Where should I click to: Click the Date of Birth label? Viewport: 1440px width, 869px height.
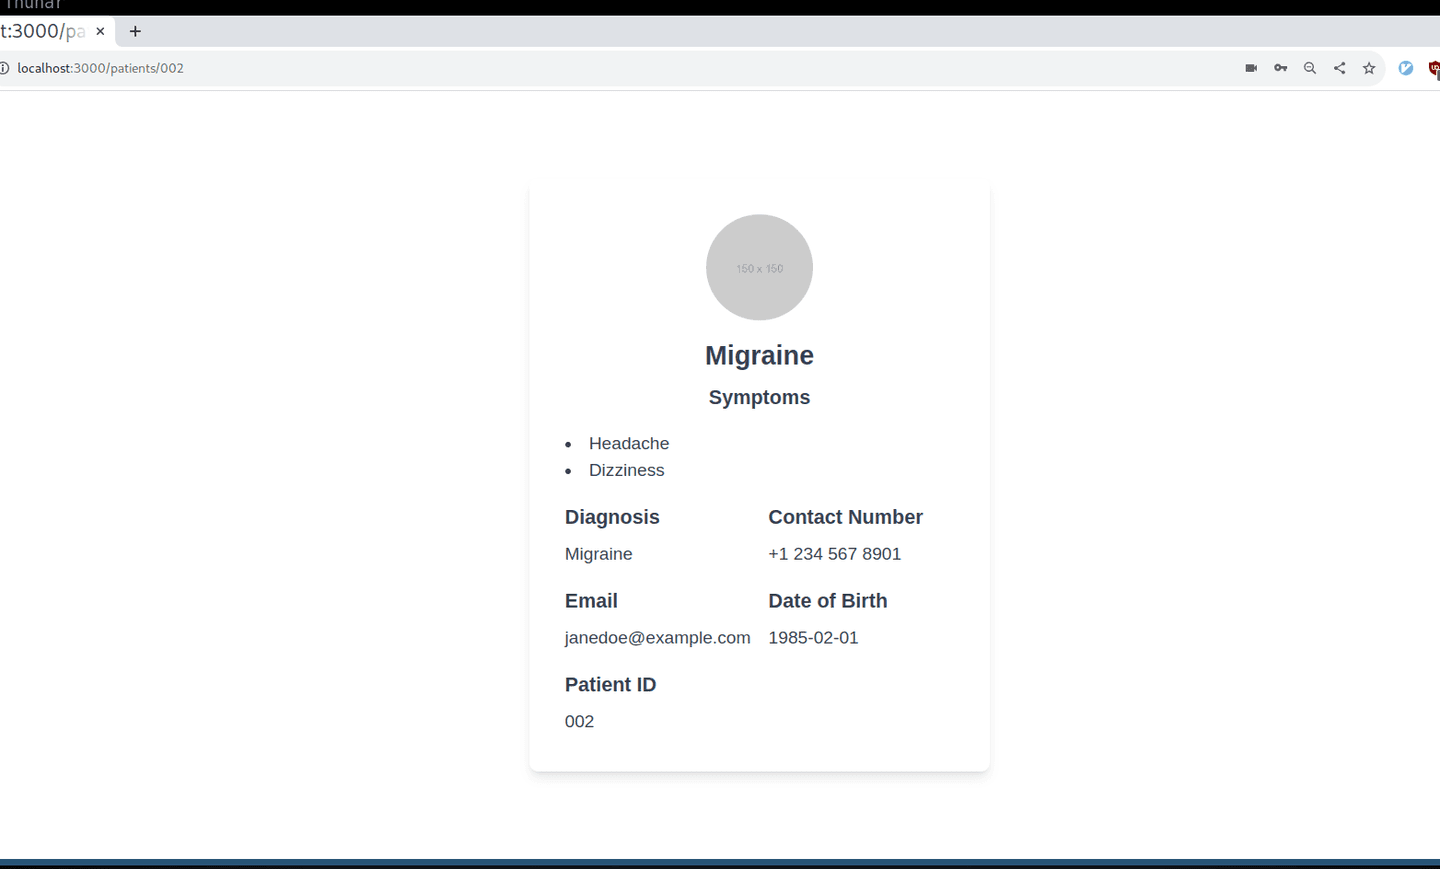click(x=827, y=601)
